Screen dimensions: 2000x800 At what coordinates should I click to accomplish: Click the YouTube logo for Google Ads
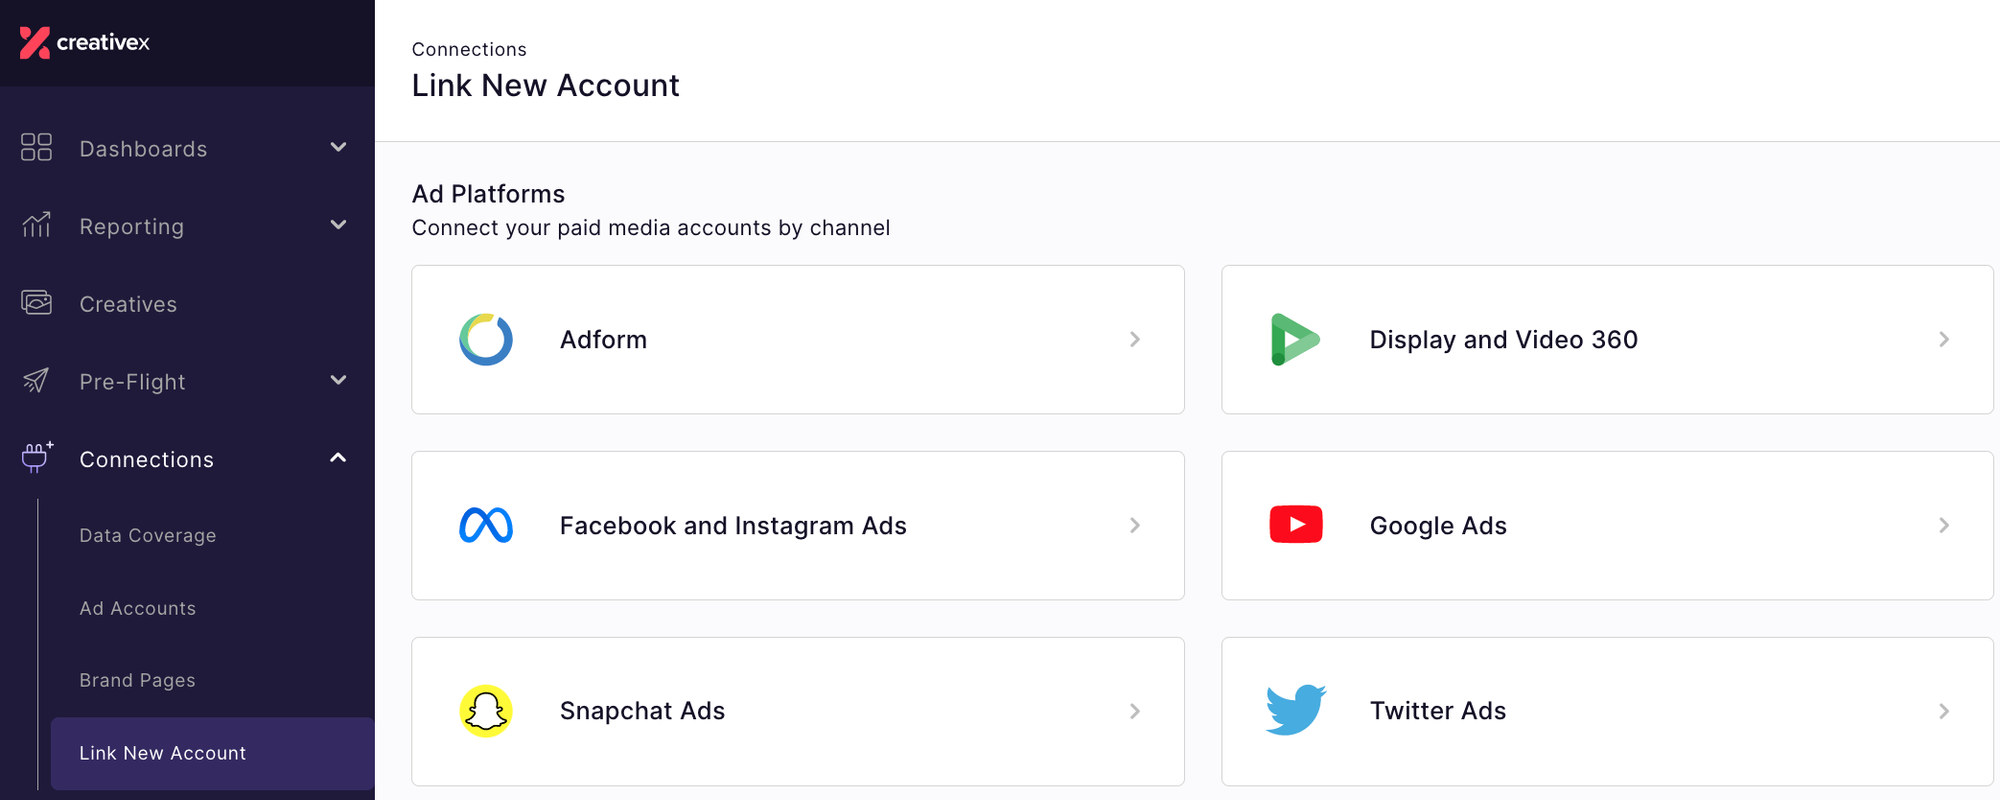(1296, 525)
